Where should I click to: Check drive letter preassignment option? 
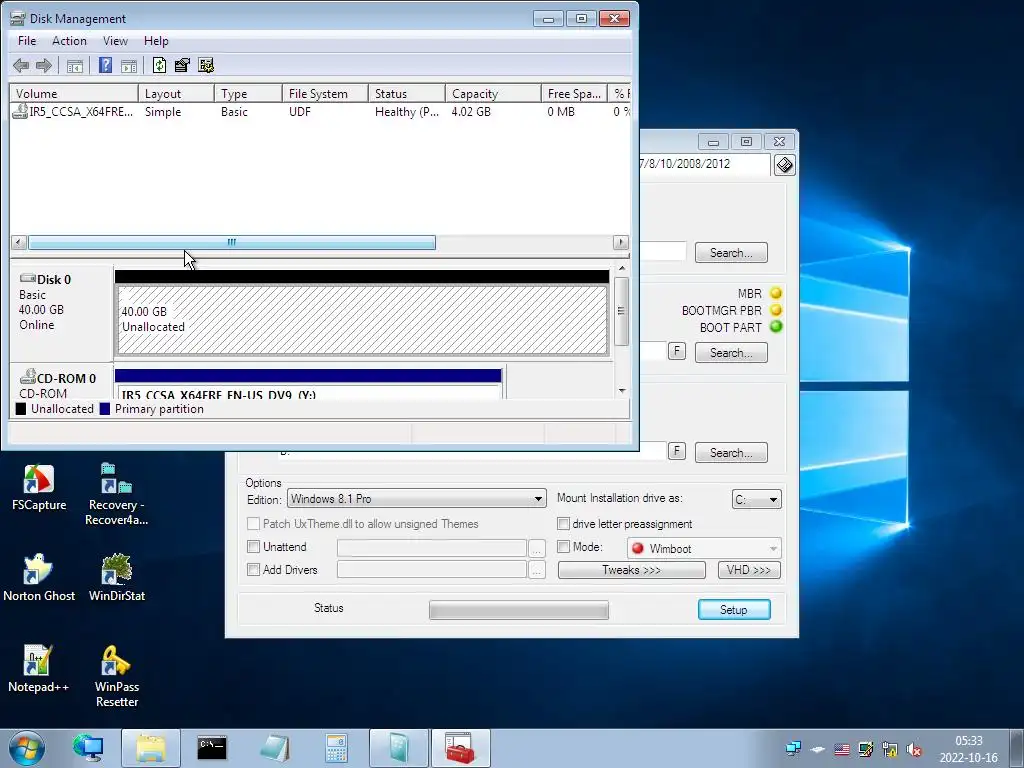(563, 524)
